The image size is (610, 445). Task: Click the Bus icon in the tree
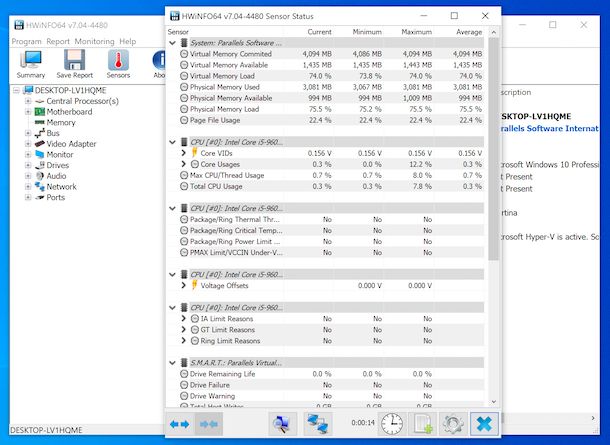click(40, 133)
